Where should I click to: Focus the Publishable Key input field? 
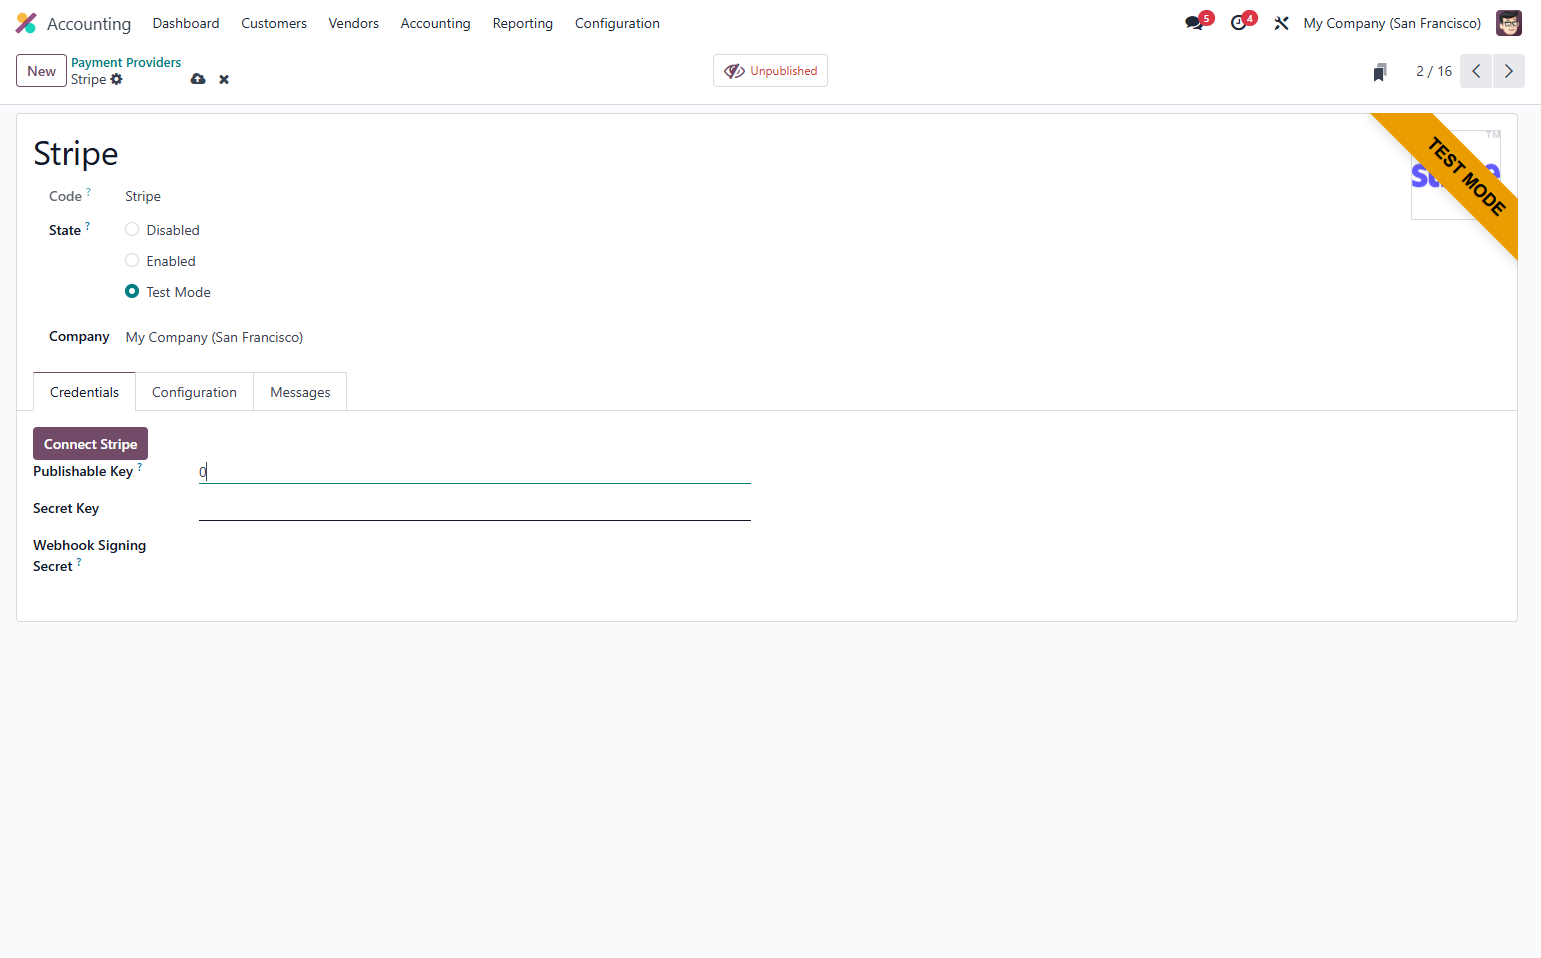click(475, 472)
